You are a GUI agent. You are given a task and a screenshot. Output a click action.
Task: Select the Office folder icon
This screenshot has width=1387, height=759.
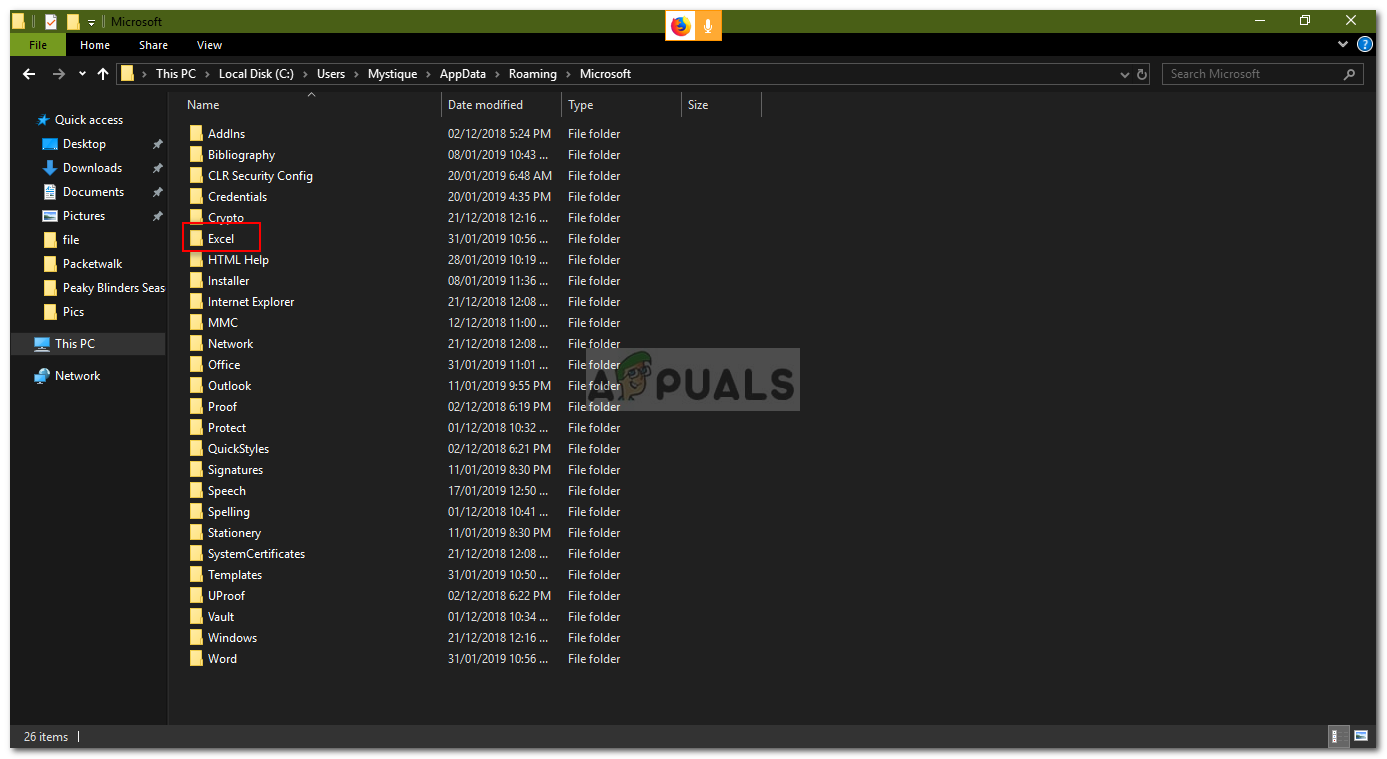196,365
